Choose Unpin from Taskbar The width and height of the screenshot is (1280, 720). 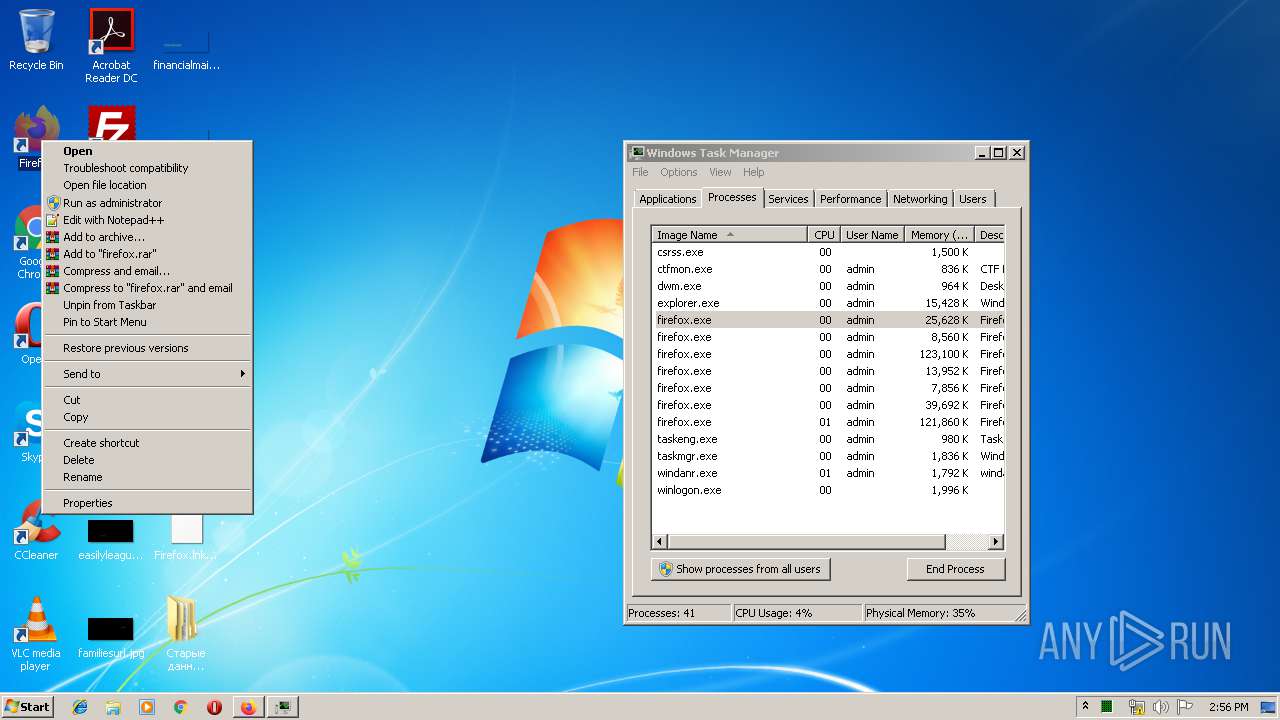coord(147,305)
